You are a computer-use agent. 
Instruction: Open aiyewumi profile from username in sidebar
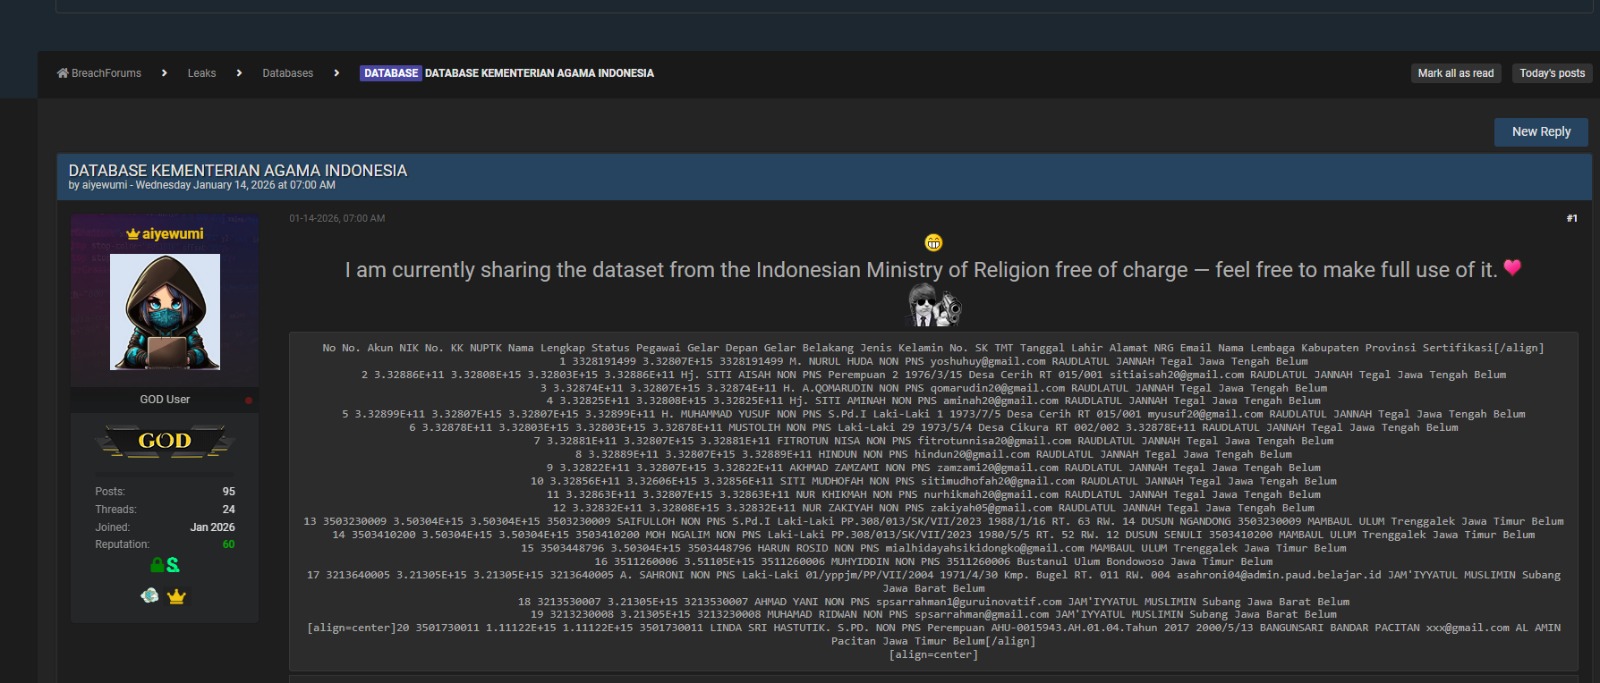172,234
